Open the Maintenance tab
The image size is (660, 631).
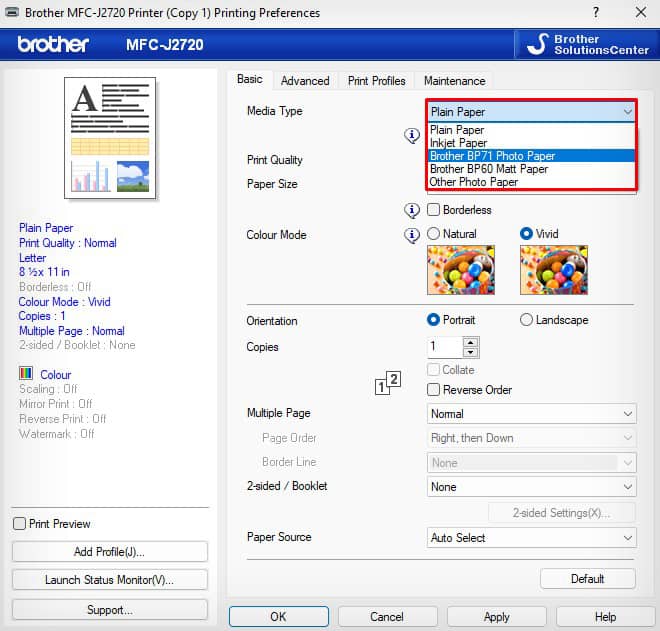[x=454, y=80]
